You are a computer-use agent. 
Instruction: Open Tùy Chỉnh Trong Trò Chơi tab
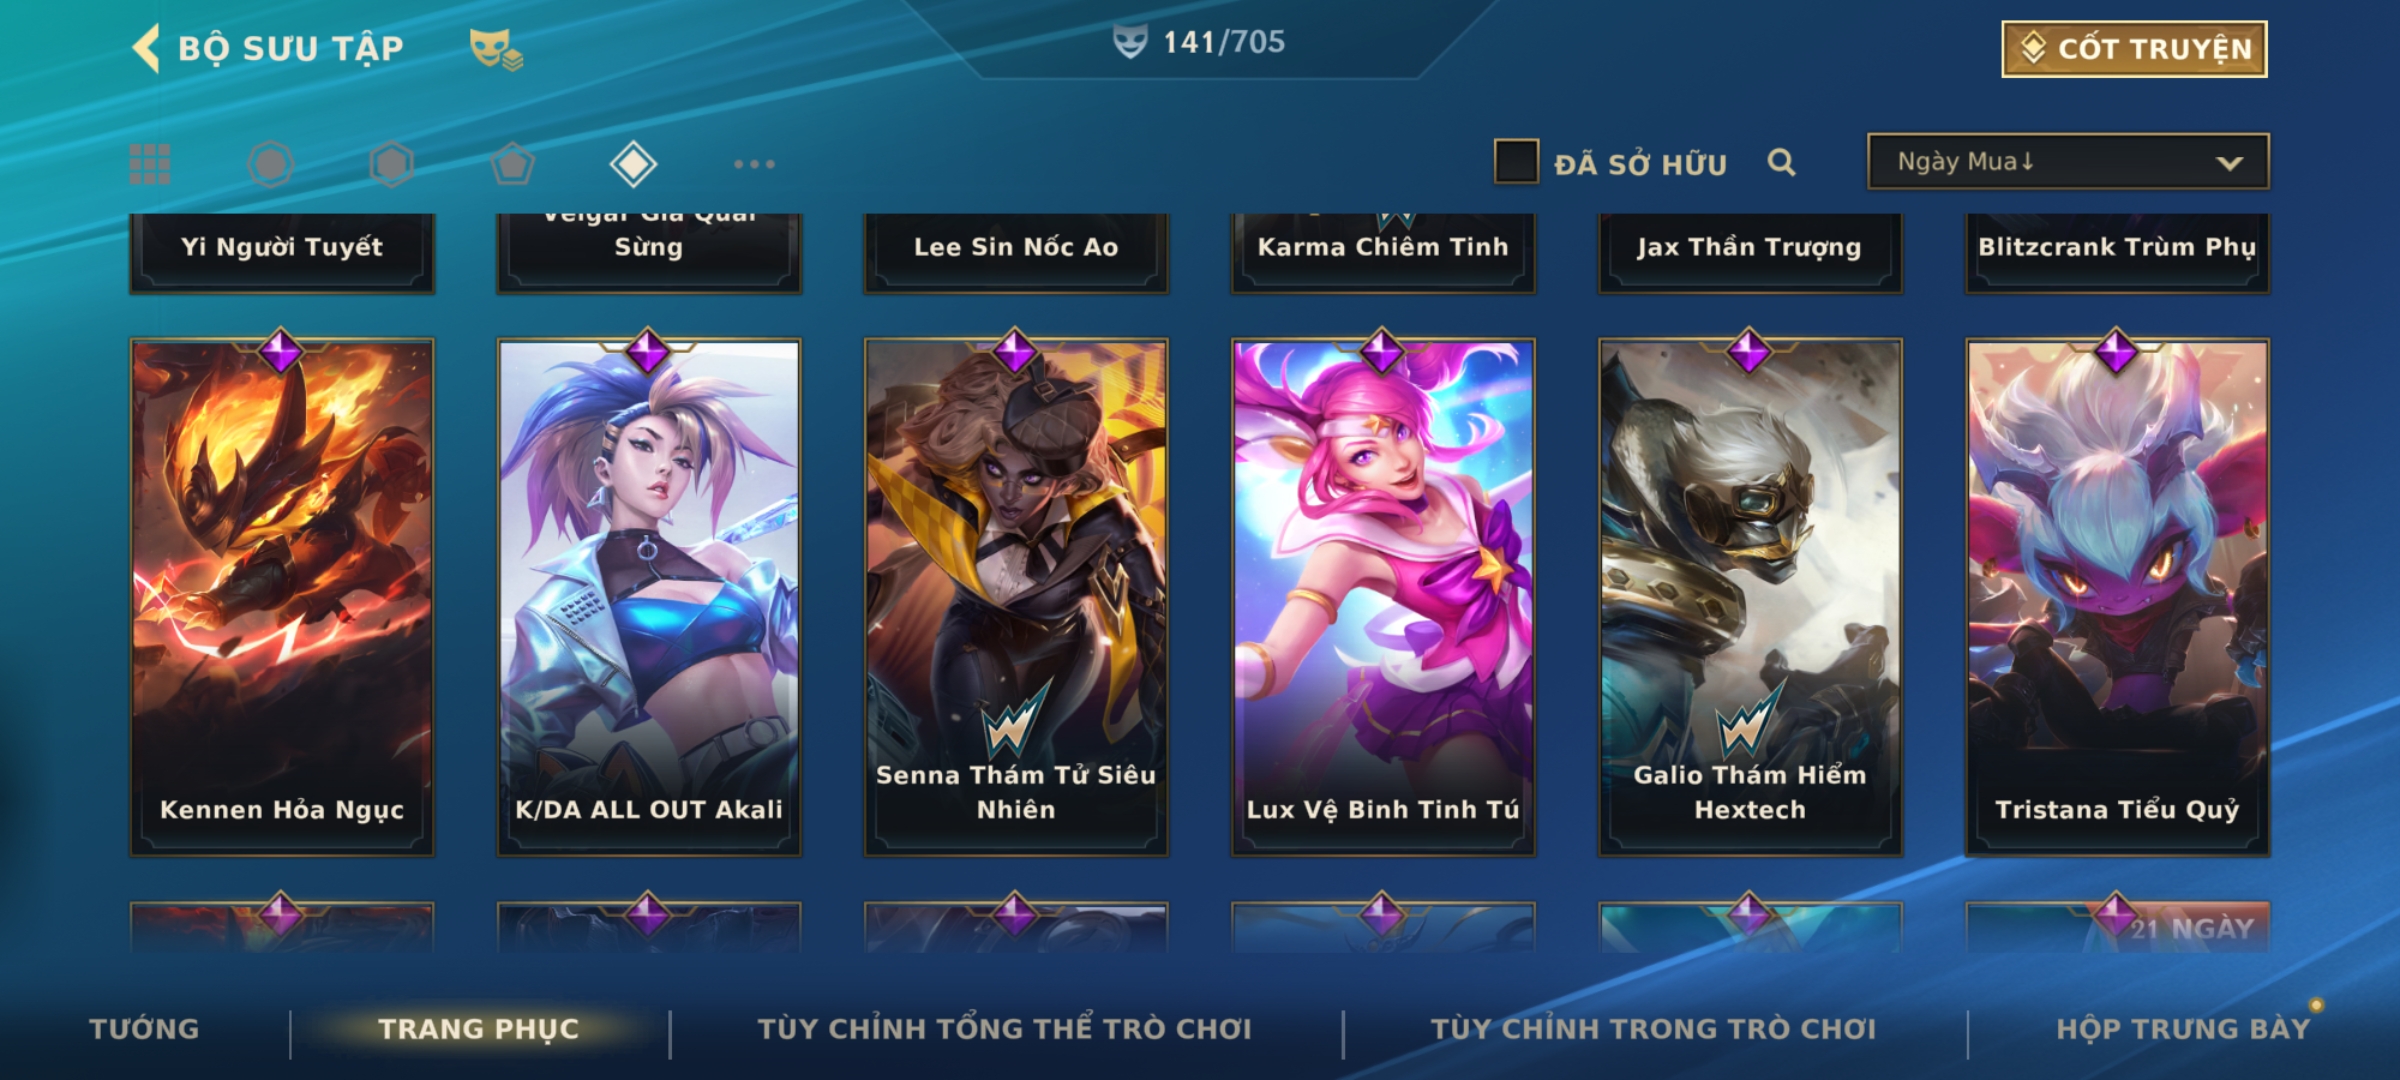(1653, 1029)
